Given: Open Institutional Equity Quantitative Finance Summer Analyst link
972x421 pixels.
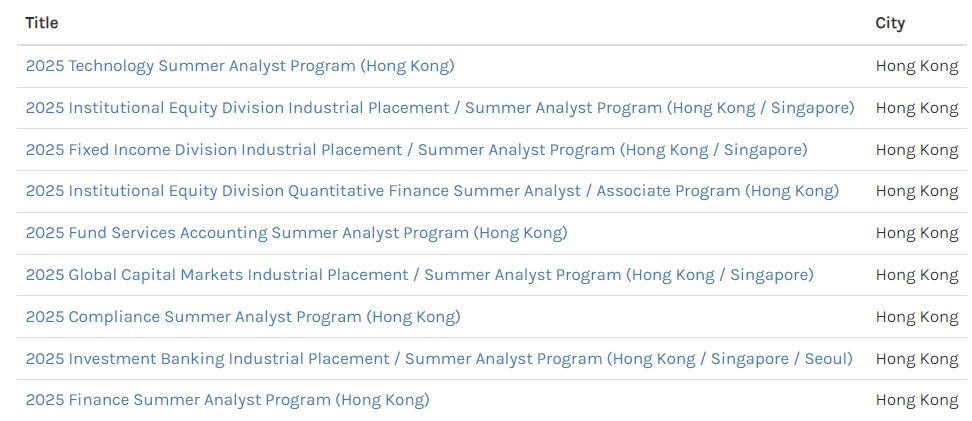Looking at the screenshot, I should pos(432,191).
